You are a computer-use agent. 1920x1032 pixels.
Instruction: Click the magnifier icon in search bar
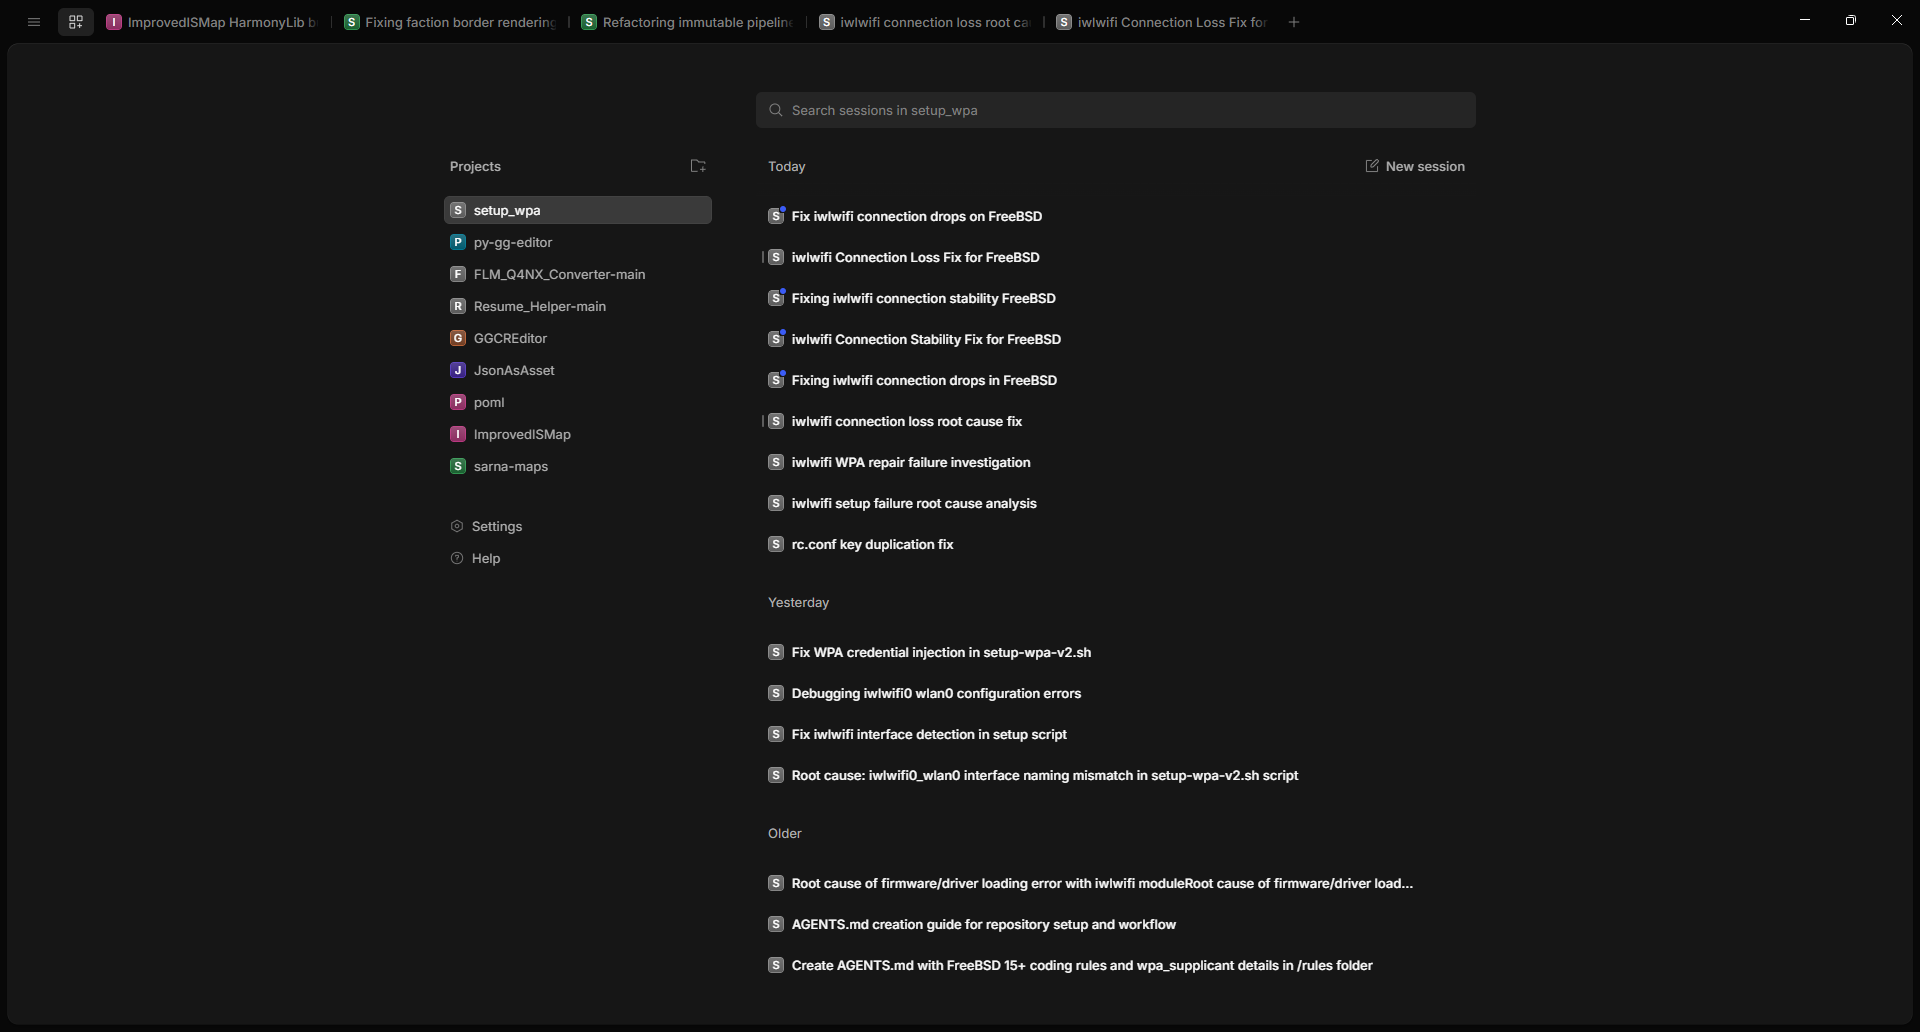(776, 110)
